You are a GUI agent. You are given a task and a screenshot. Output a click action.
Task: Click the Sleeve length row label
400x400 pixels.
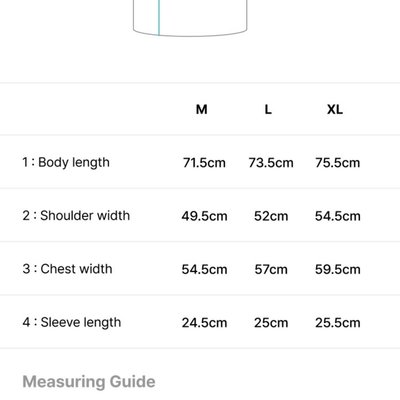pos(72,323)
